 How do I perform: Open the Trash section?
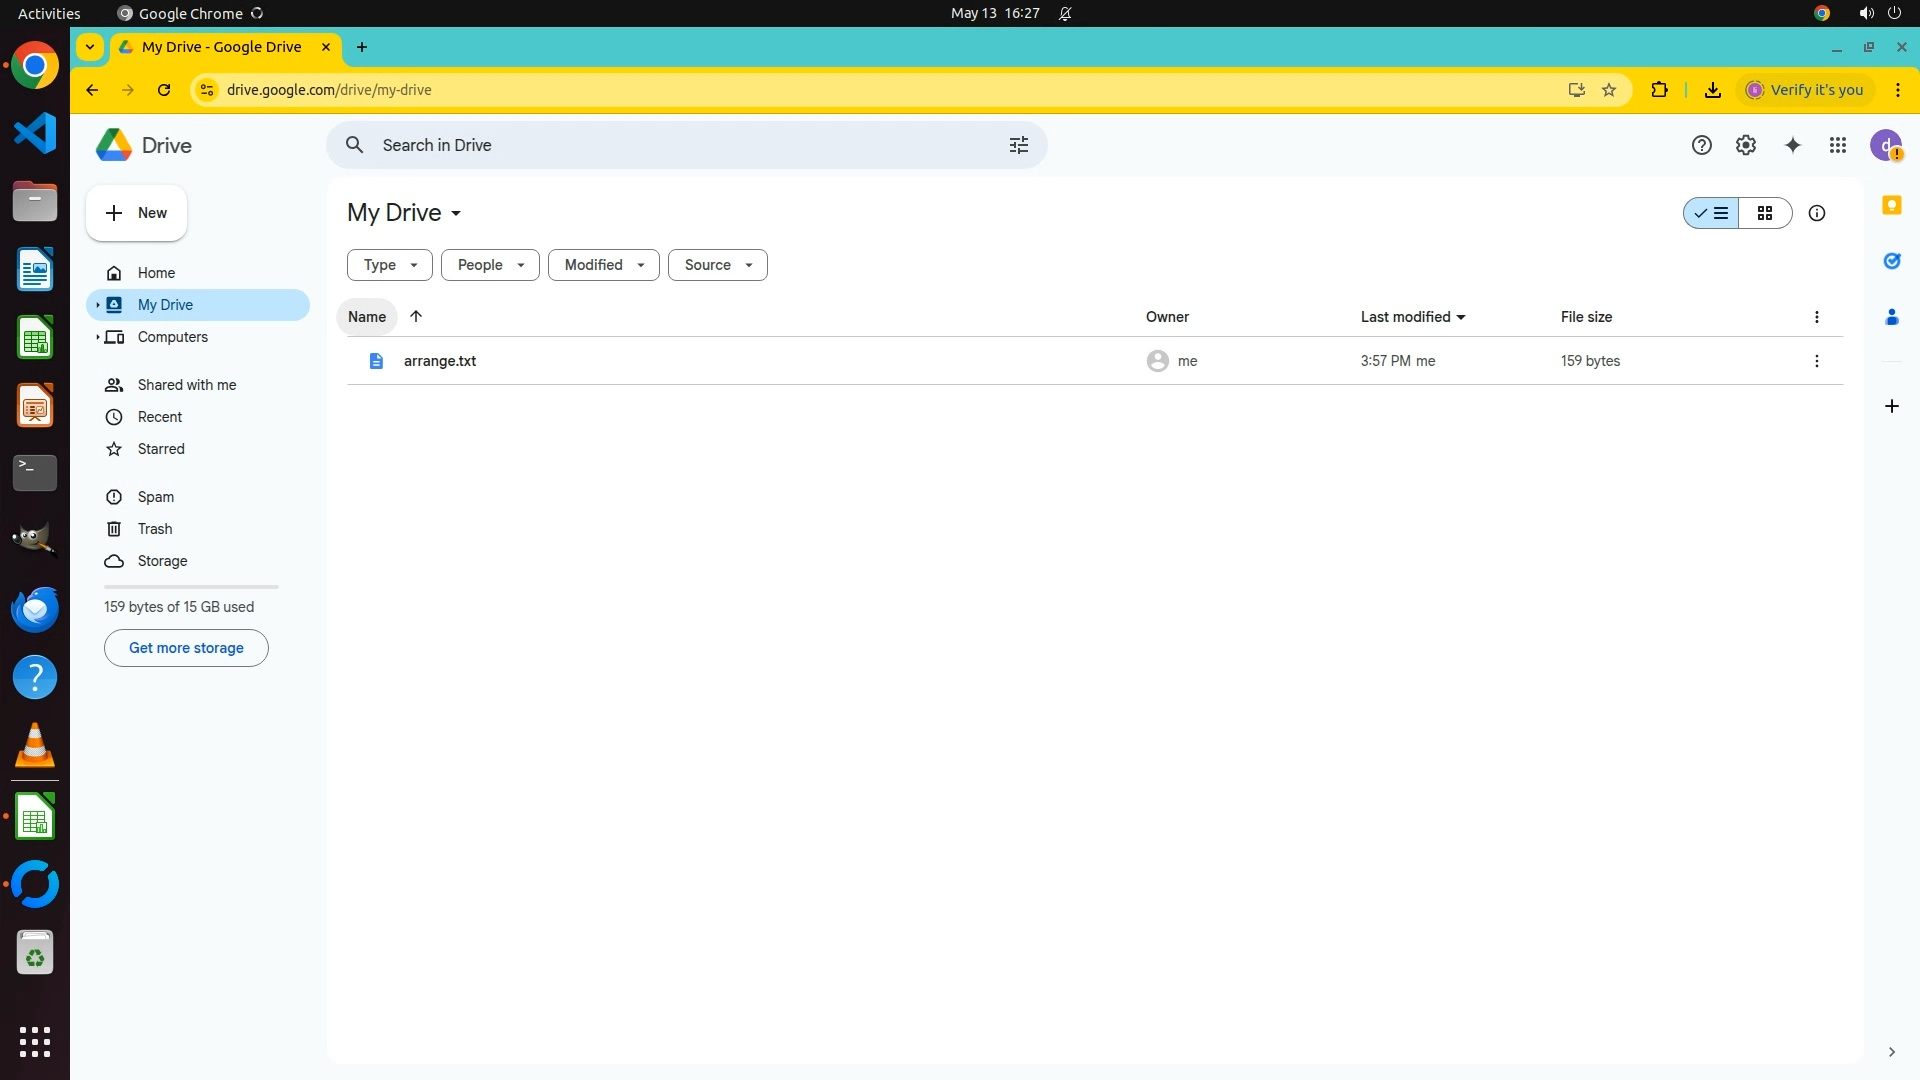click(x=155, y=529)
